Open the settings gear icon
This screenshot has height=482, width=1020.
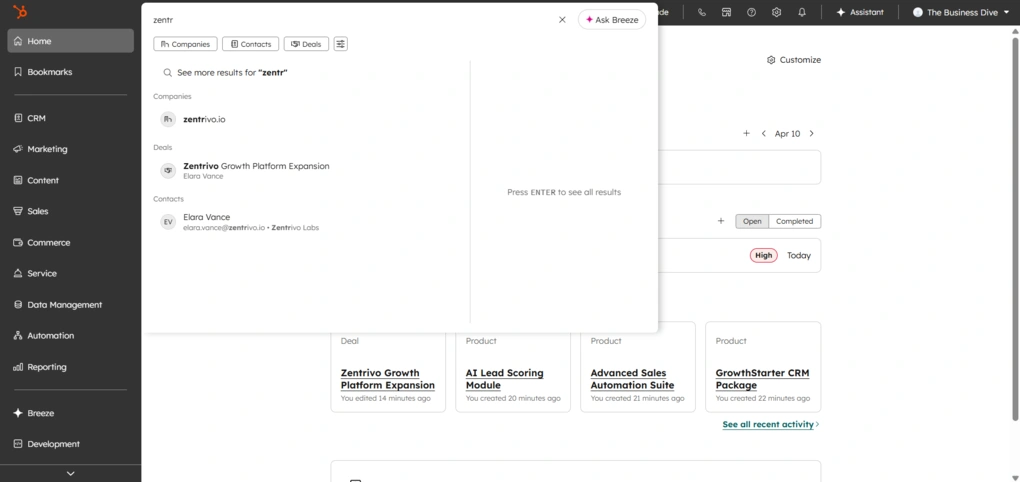776,12
